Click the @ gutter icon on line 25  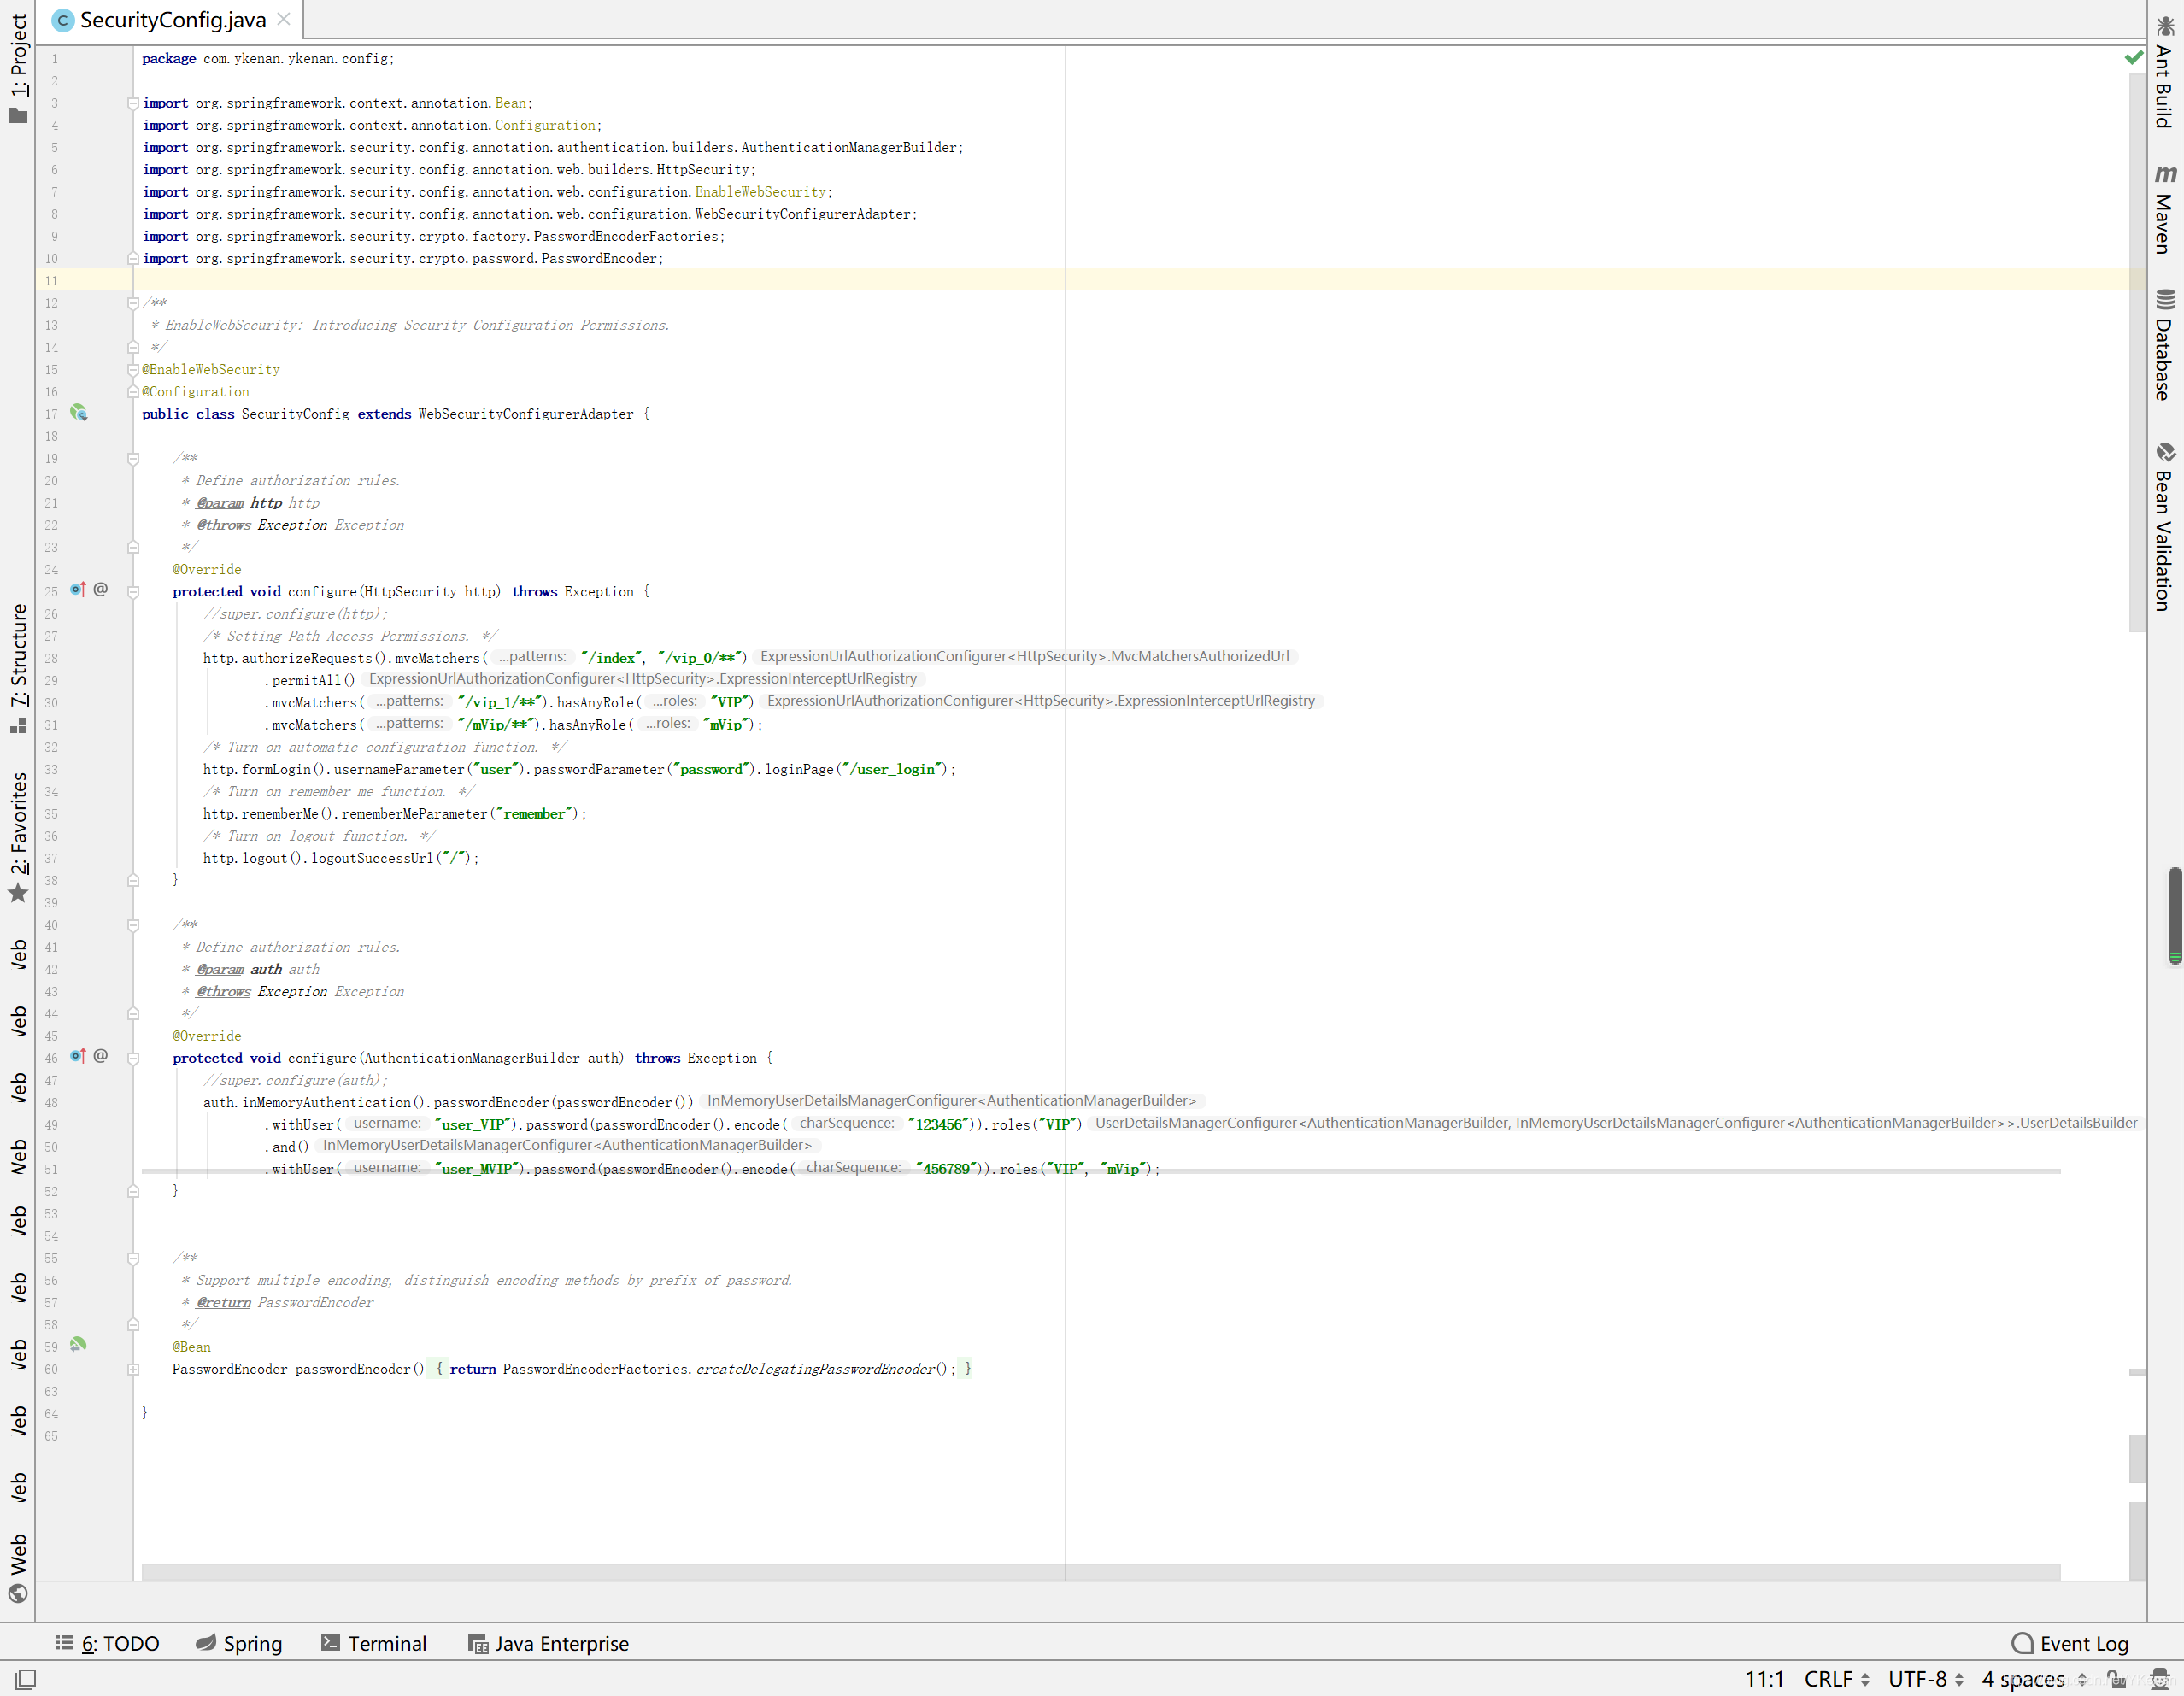[x=101, y=590]
